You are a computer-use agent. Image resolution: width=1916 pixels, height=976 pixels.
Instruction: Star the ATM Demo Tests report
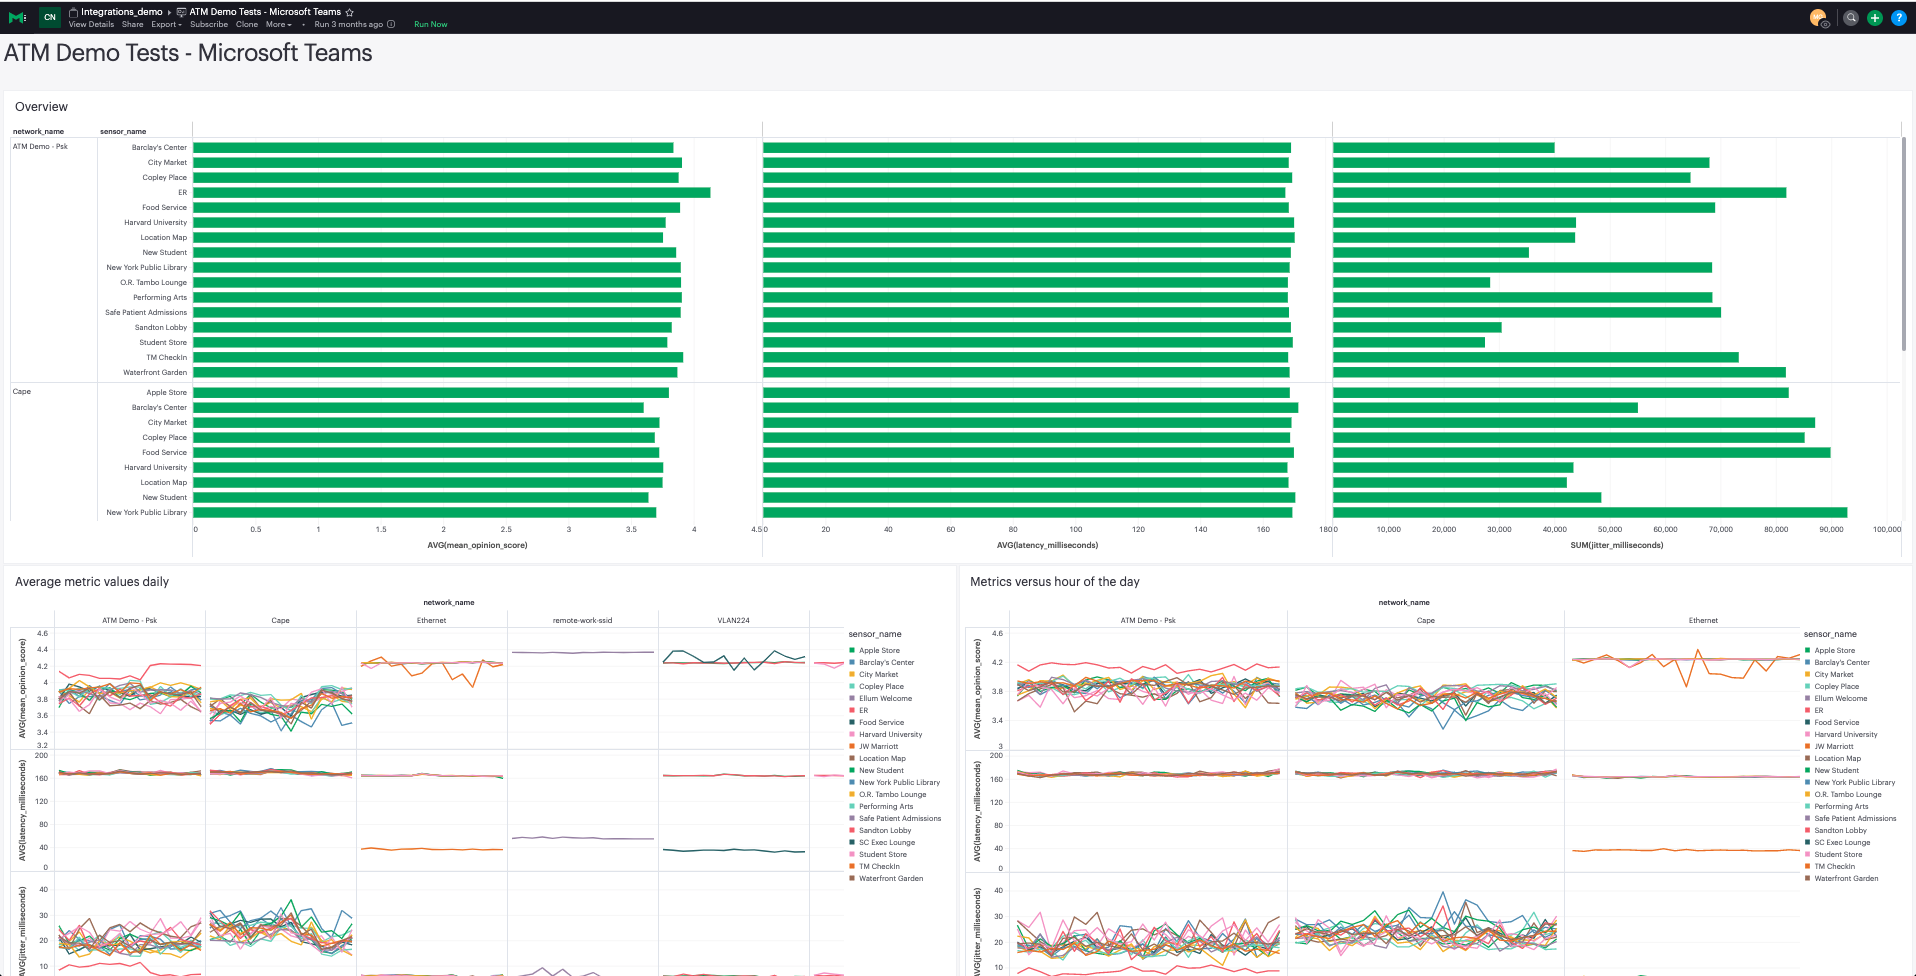tap(350, 12)
